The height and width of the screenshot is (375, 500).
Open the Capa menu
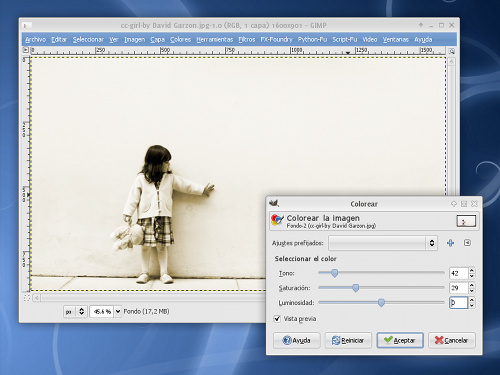(157, 39)
